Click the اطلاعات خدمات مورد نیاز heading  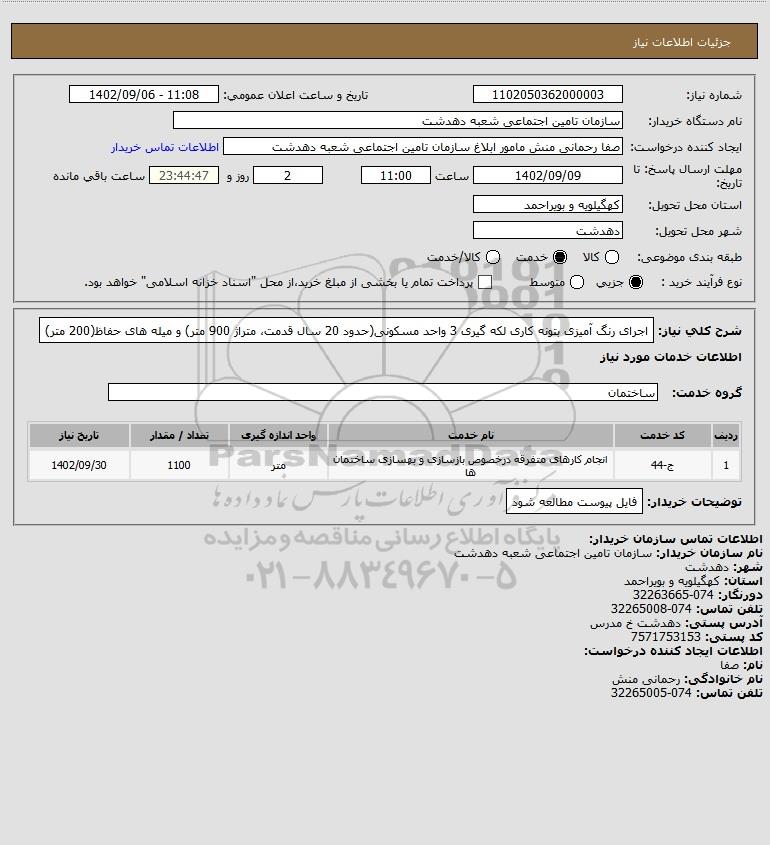(671, 357)
